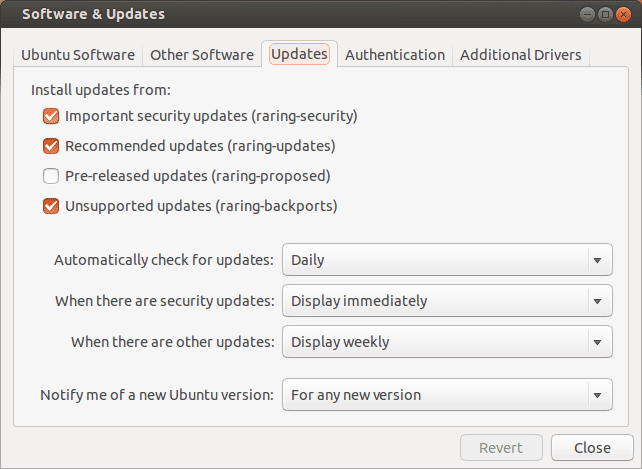This screenshot has height=469, width=642.
Task: Disable Unsupported updates (raring-backports)
Action: point(51,207)
